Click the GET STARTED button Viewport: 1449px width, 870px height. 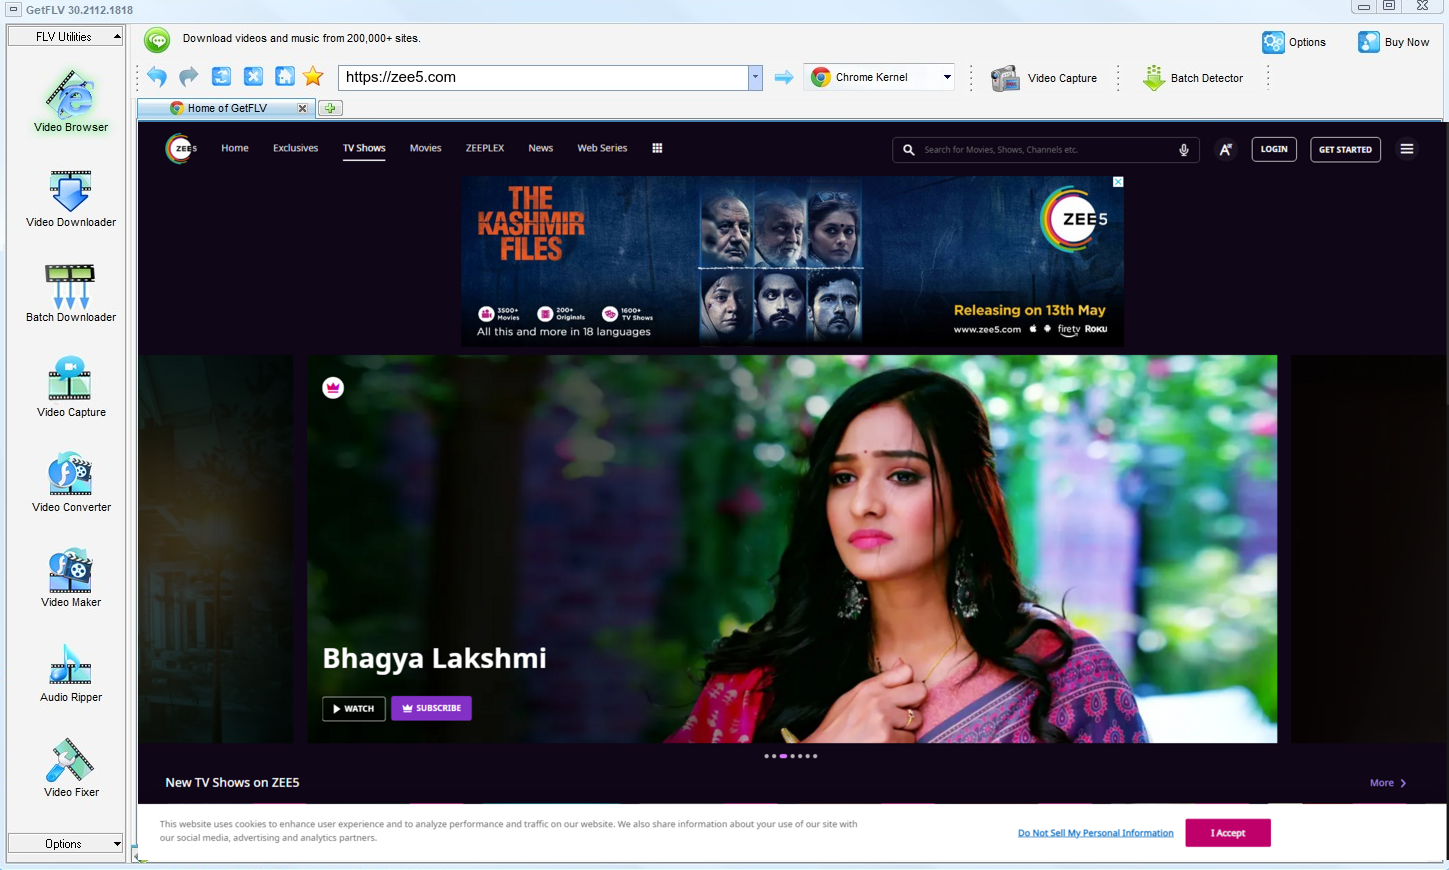[1345, 149]
